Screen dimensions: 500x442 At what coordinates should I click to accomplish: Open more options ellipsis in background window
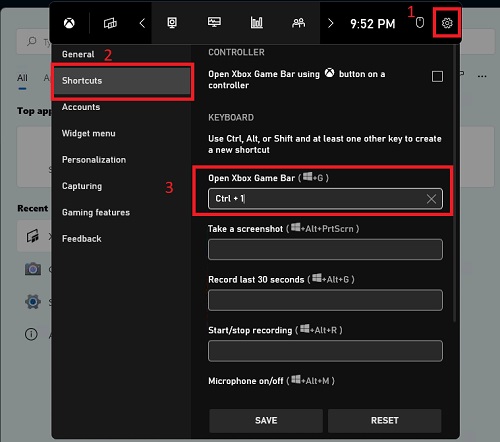click(482, 76)
